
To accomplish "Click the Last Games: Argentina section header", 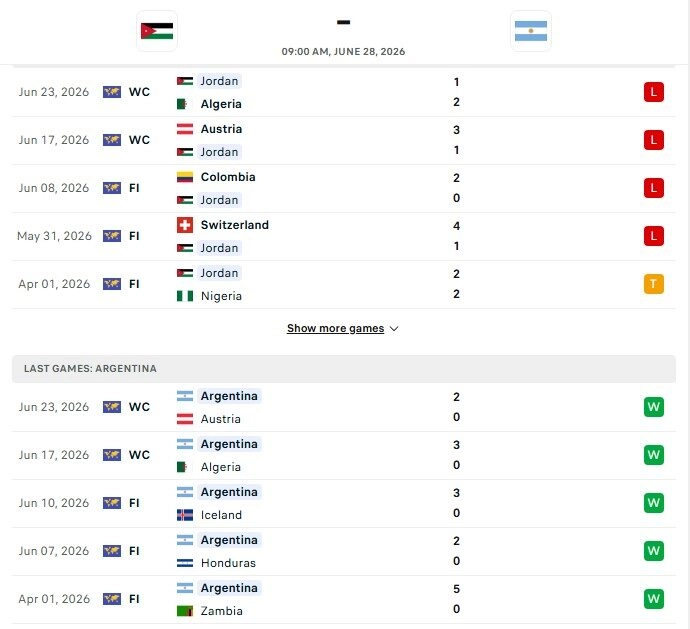I will pos(344,369).
